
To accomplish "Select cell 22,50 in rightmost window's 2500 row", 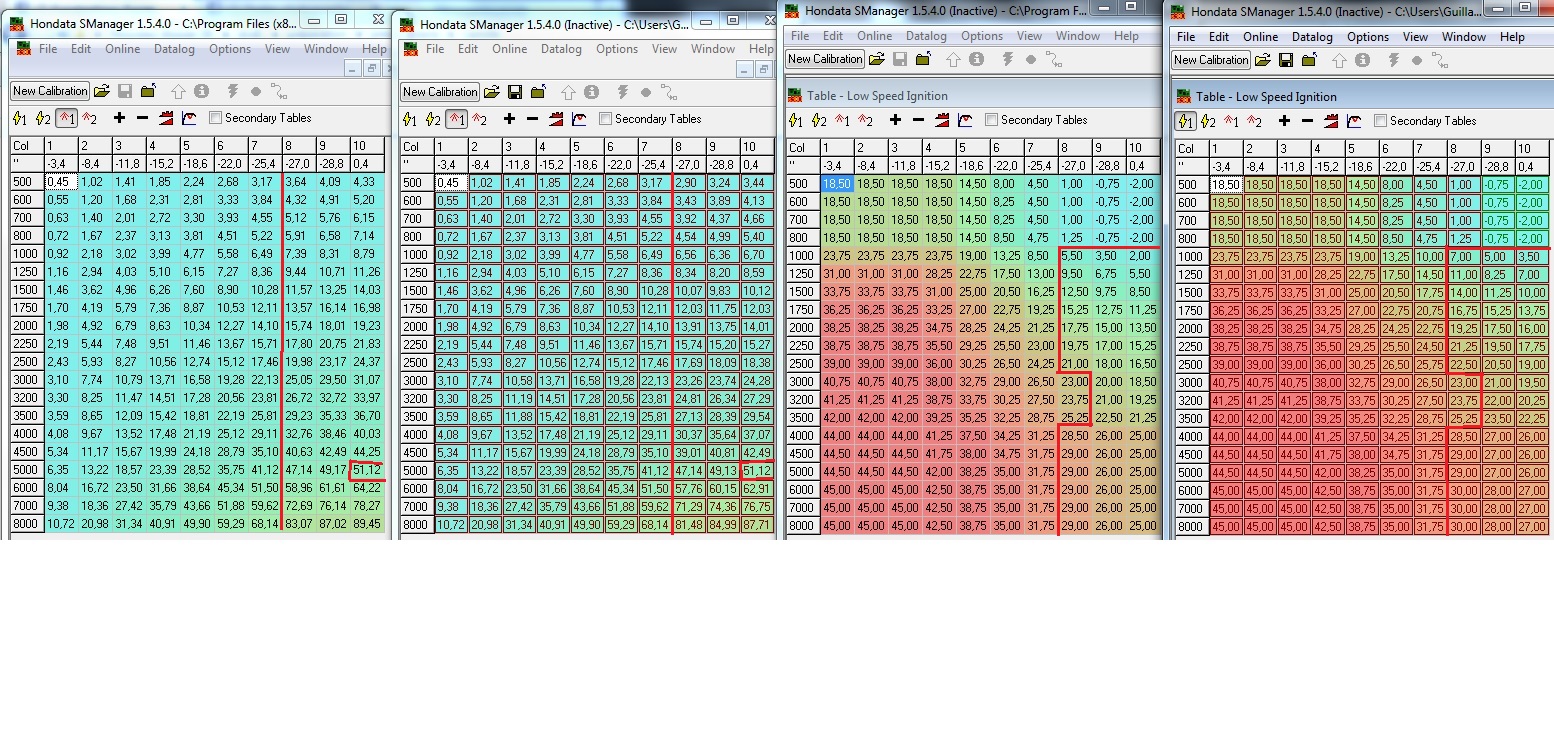I will (x=1462, y=365).
